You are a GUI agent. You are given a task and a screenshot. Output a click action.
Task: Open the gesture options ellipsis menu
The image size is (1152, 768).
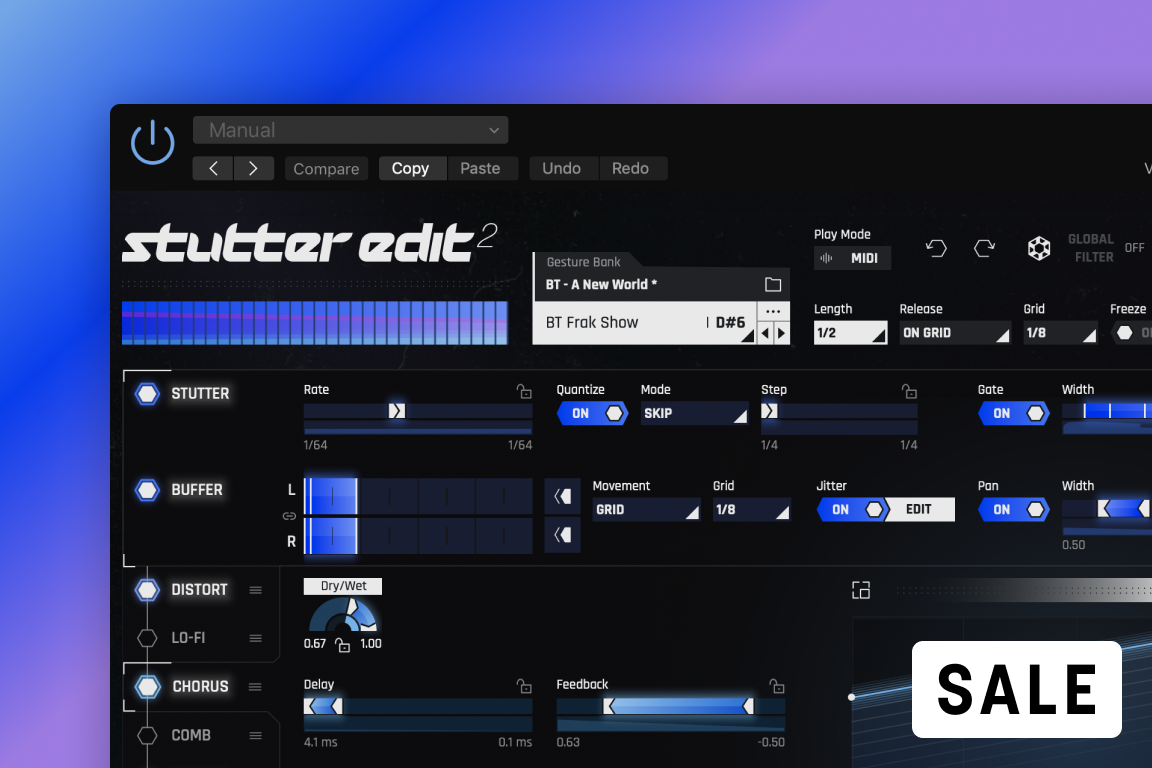click(773, 312)
